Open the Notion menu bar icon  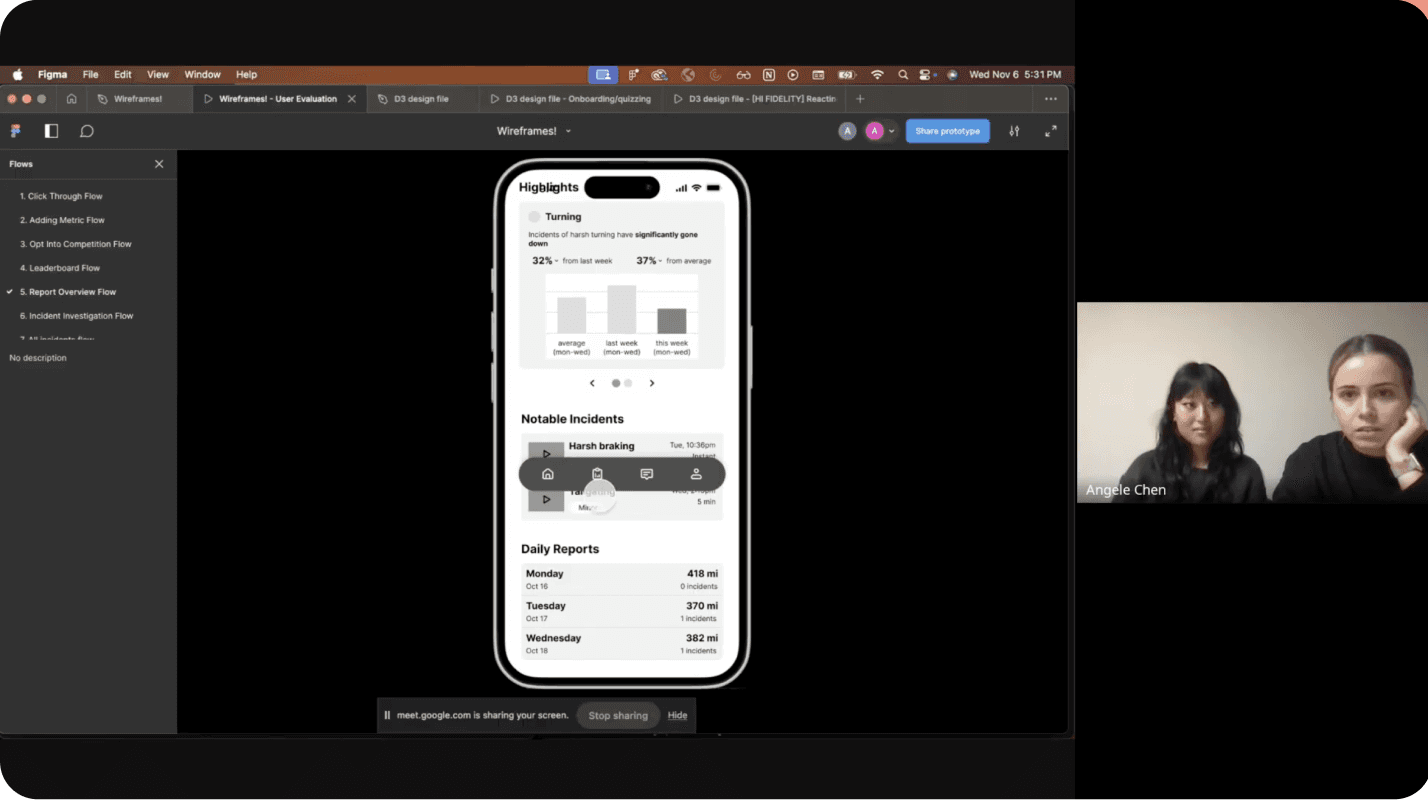[x=768, y=74]
